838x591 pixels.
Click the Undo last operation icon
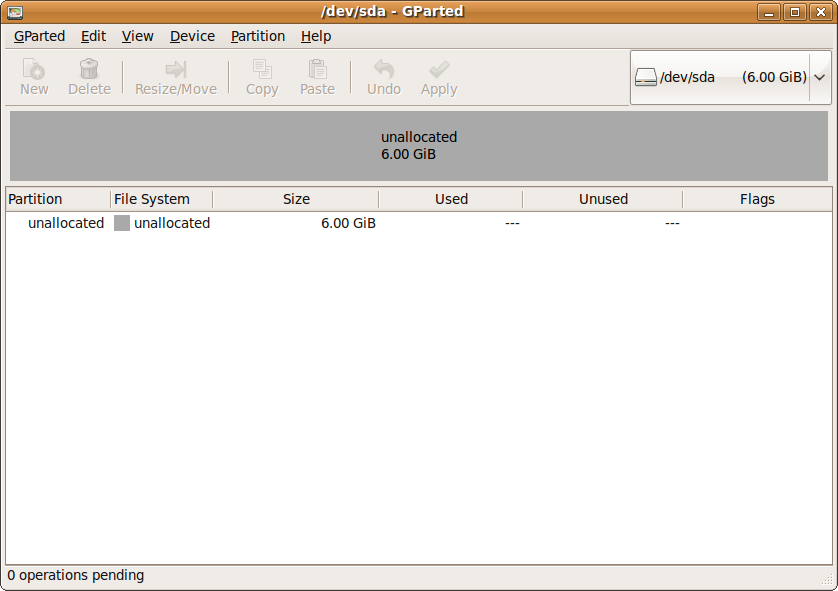(383, 70)
